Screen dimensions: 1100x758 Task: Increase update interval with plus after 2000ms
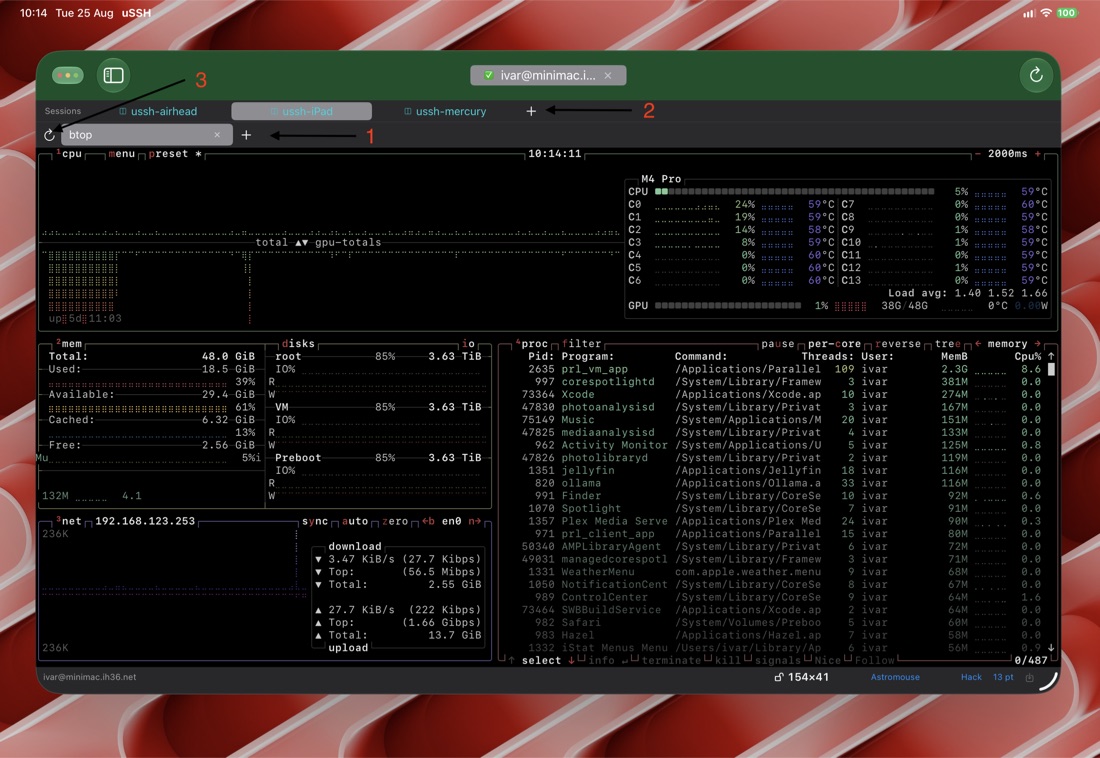tap(1037, 154)
